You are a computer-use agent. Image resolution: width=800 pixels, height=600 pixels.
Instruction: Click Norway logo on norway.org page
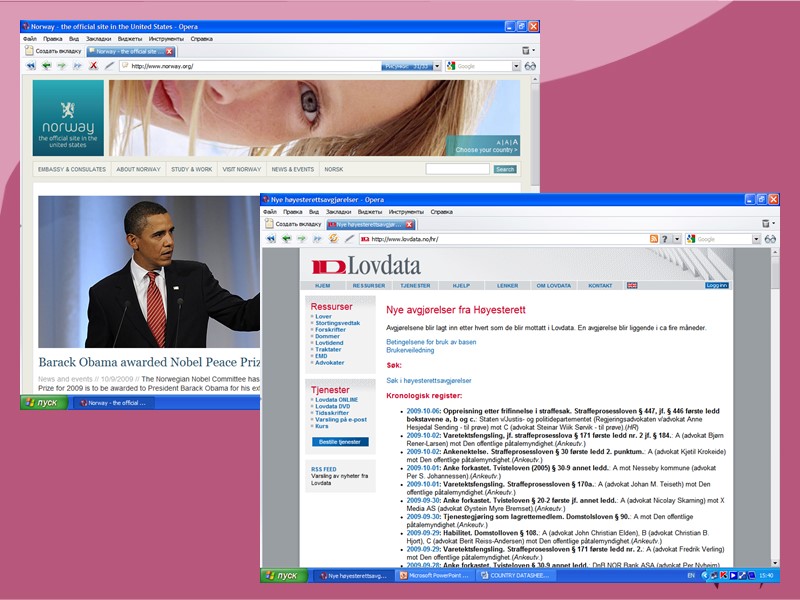coord(68,118)
